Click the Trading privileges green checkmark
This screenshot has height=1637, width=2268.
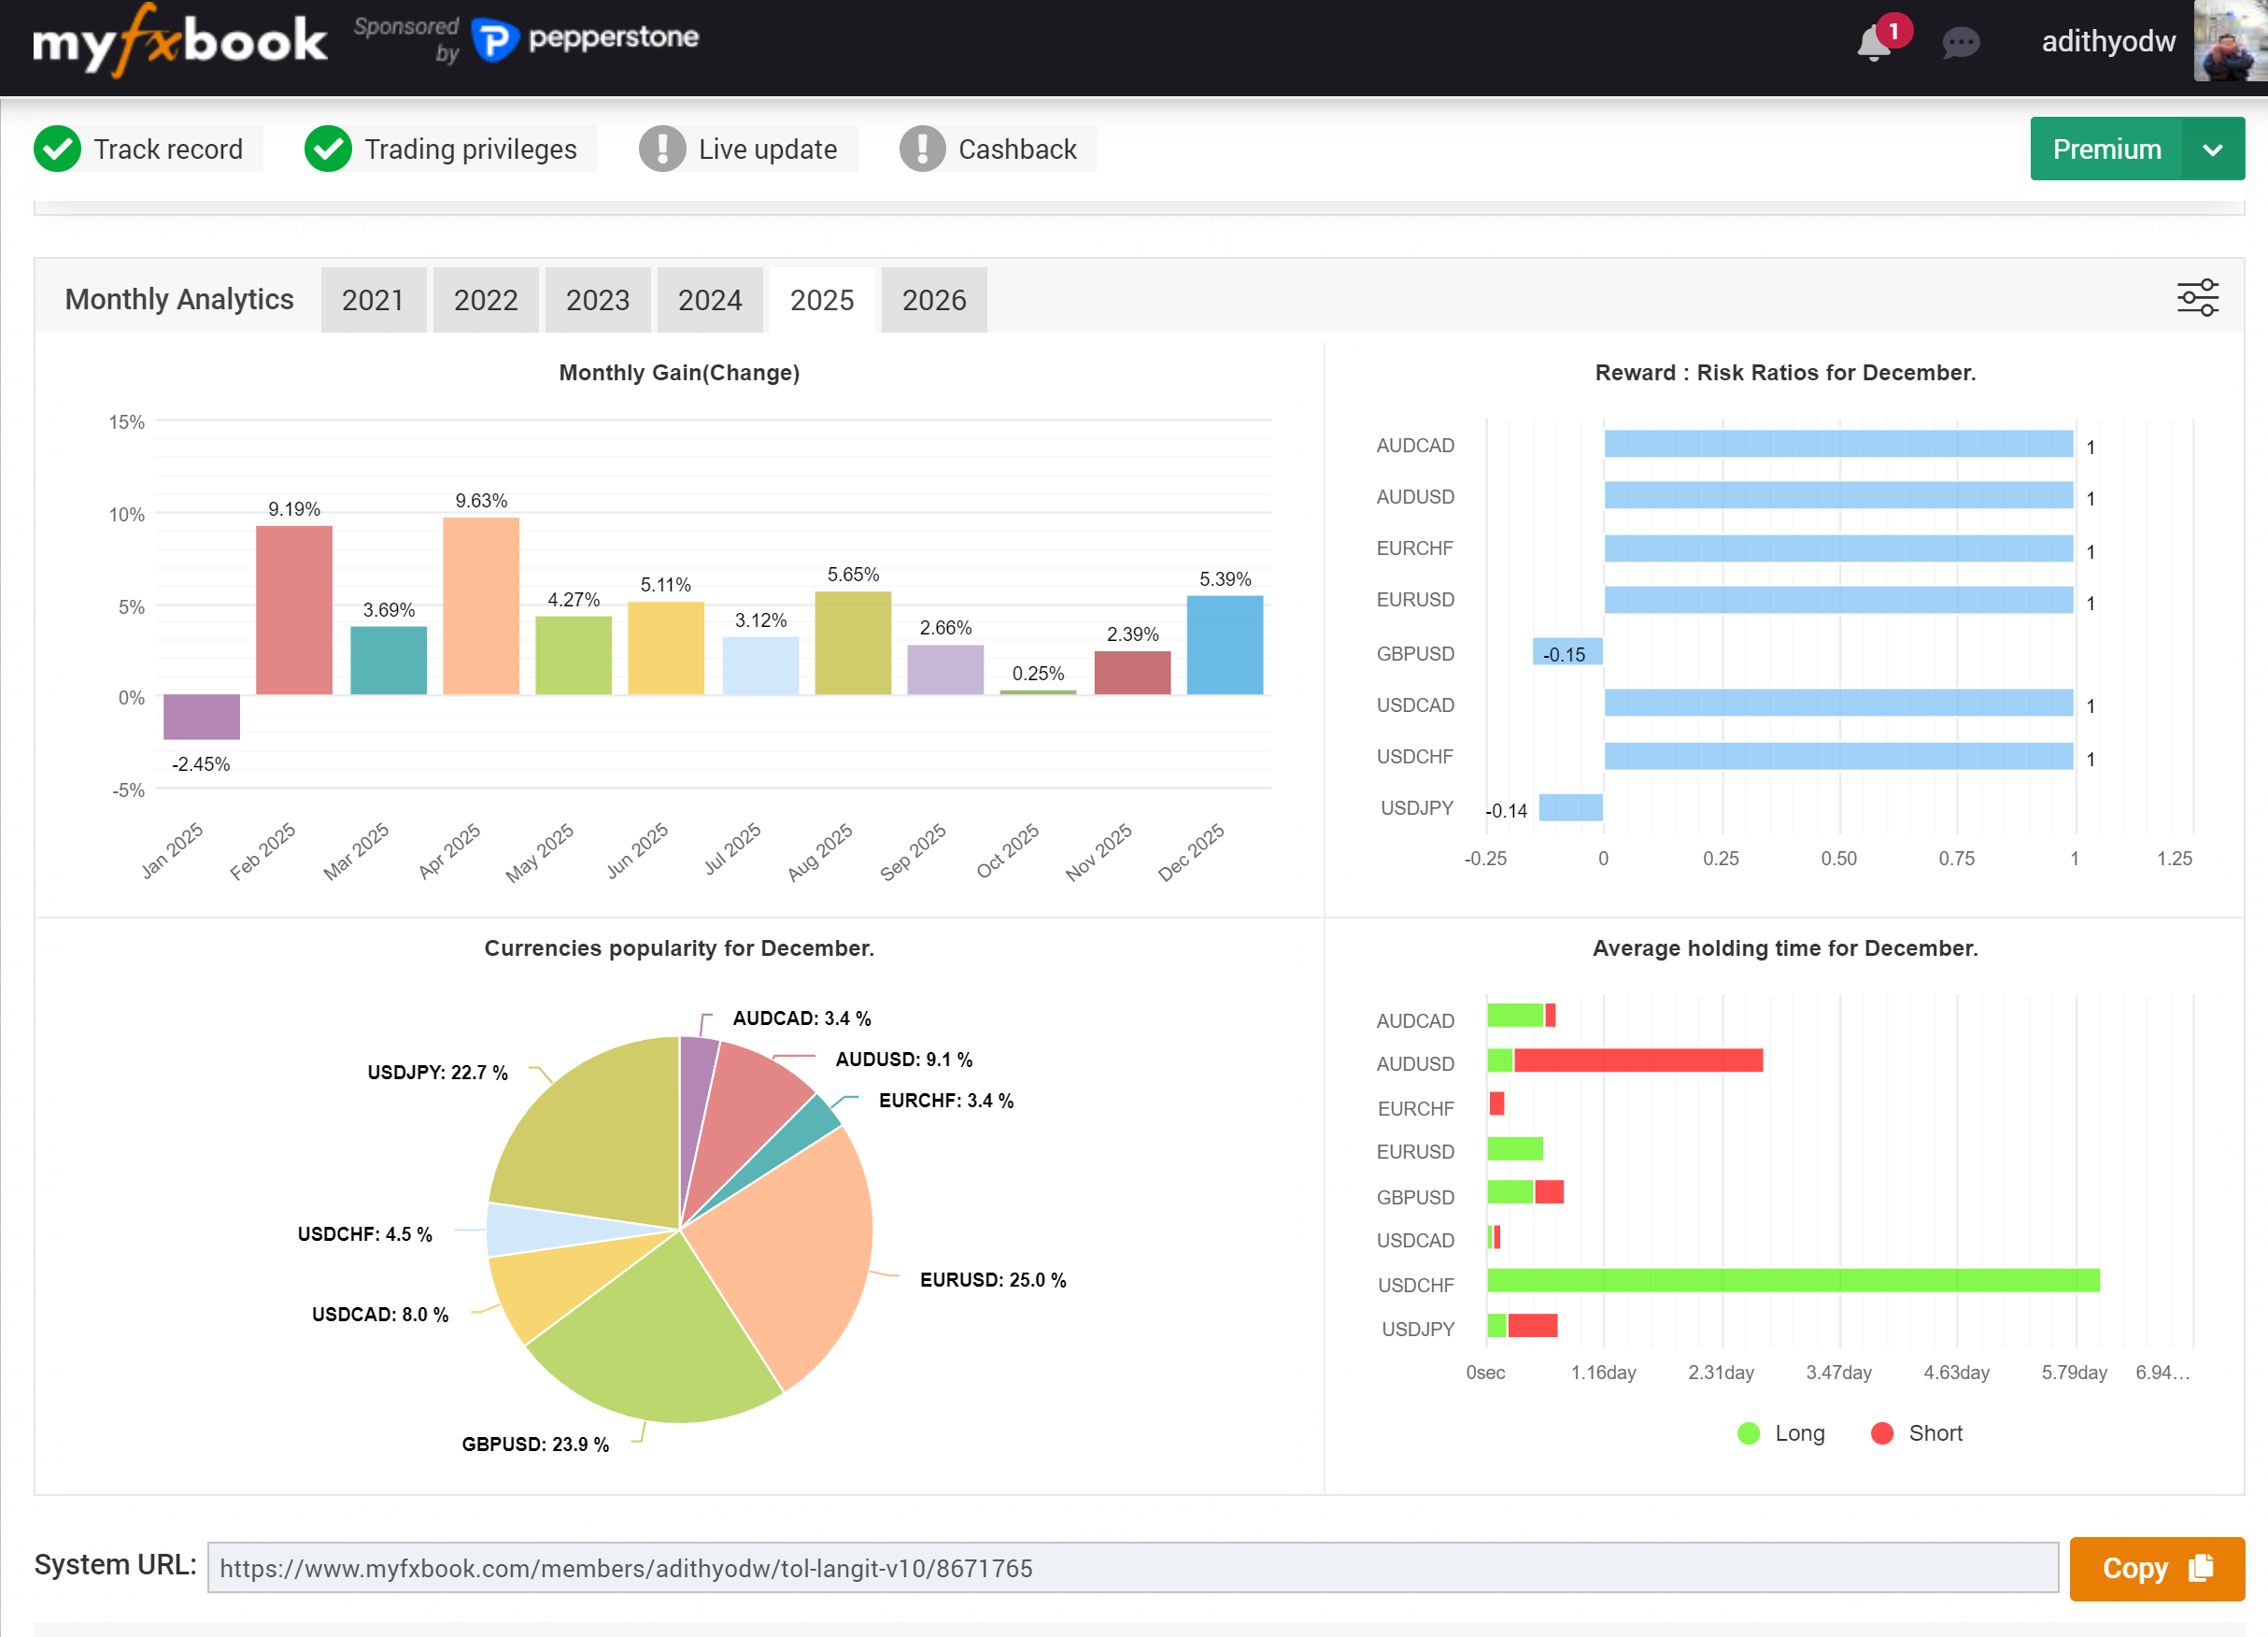(329, 149)
